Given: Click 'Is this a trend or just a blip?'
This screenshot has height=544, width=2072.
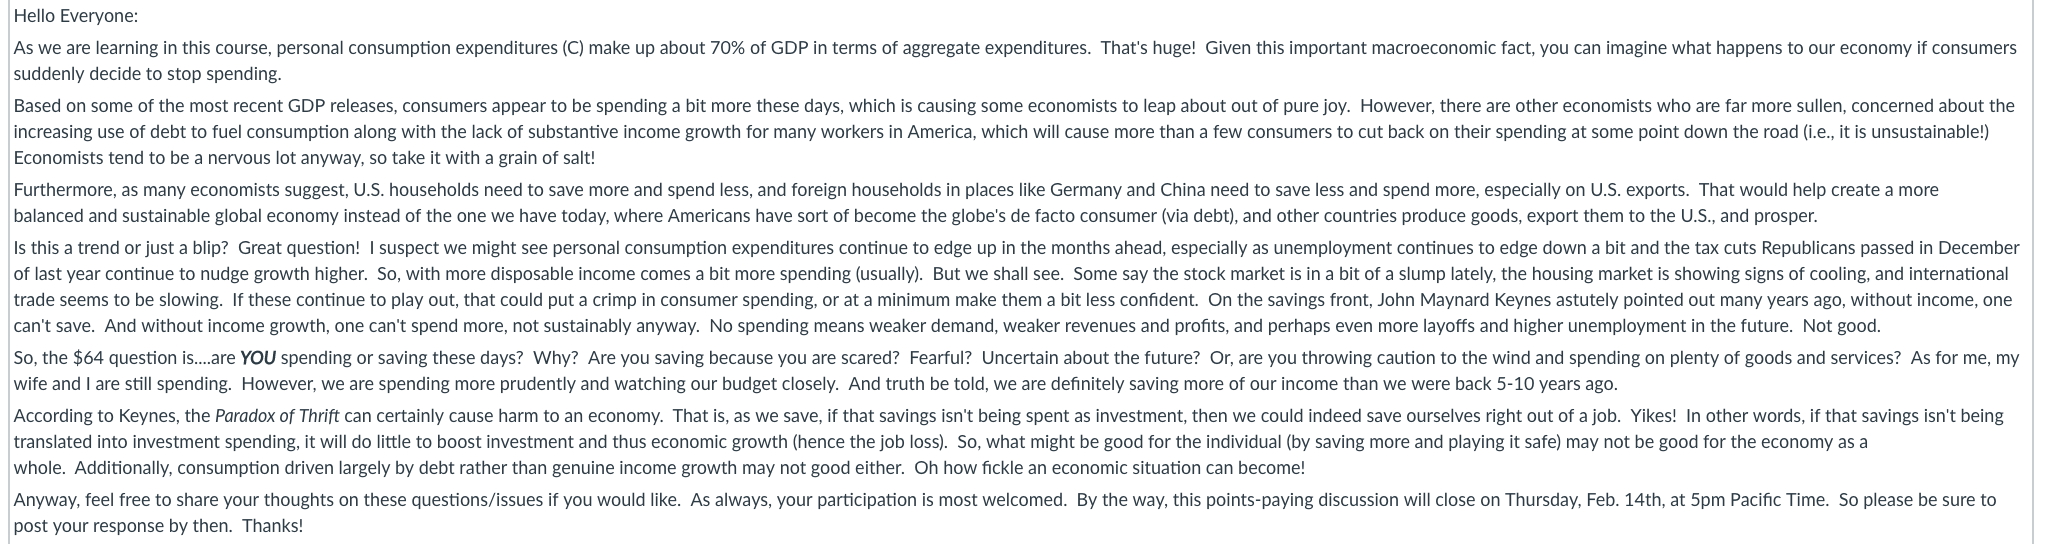Looking at the screenshot, I should pyautogui.click(x=120, y=248).
